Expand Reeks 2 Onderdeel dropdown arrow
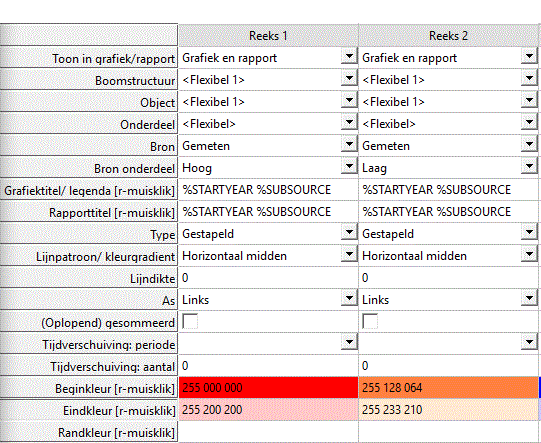The image size is (541, 443). click(529, 122)
